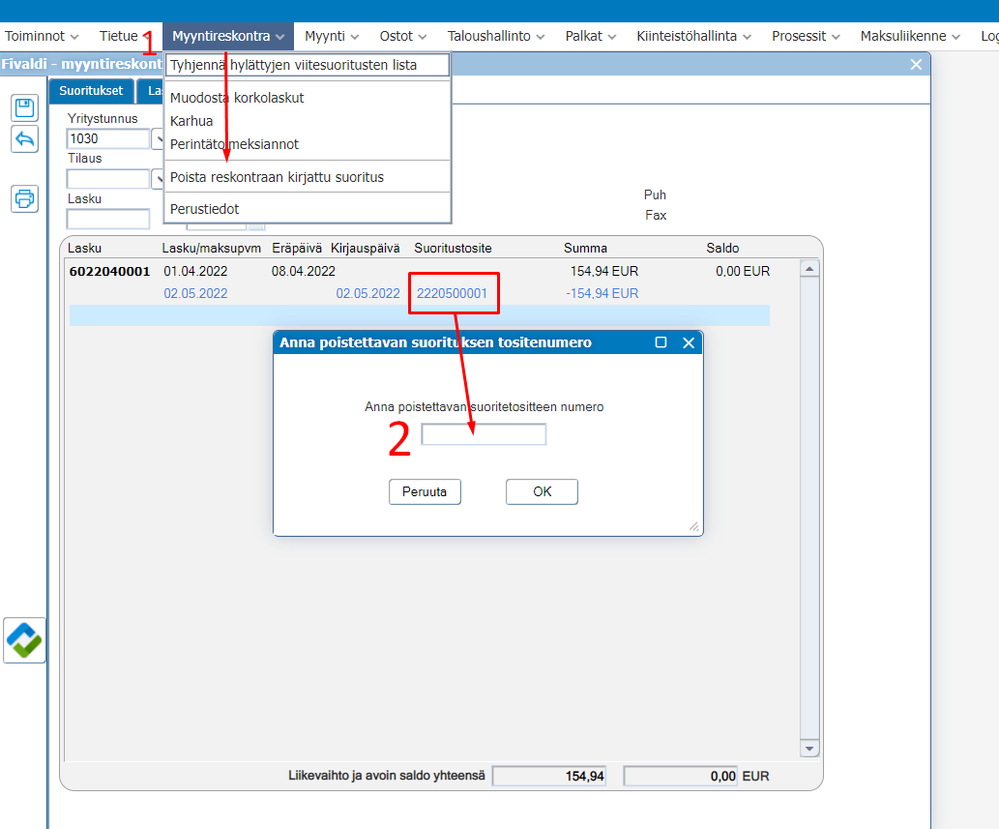
Task: Click the 154,94 EUR invoice sum
Action: coord(604,271)
